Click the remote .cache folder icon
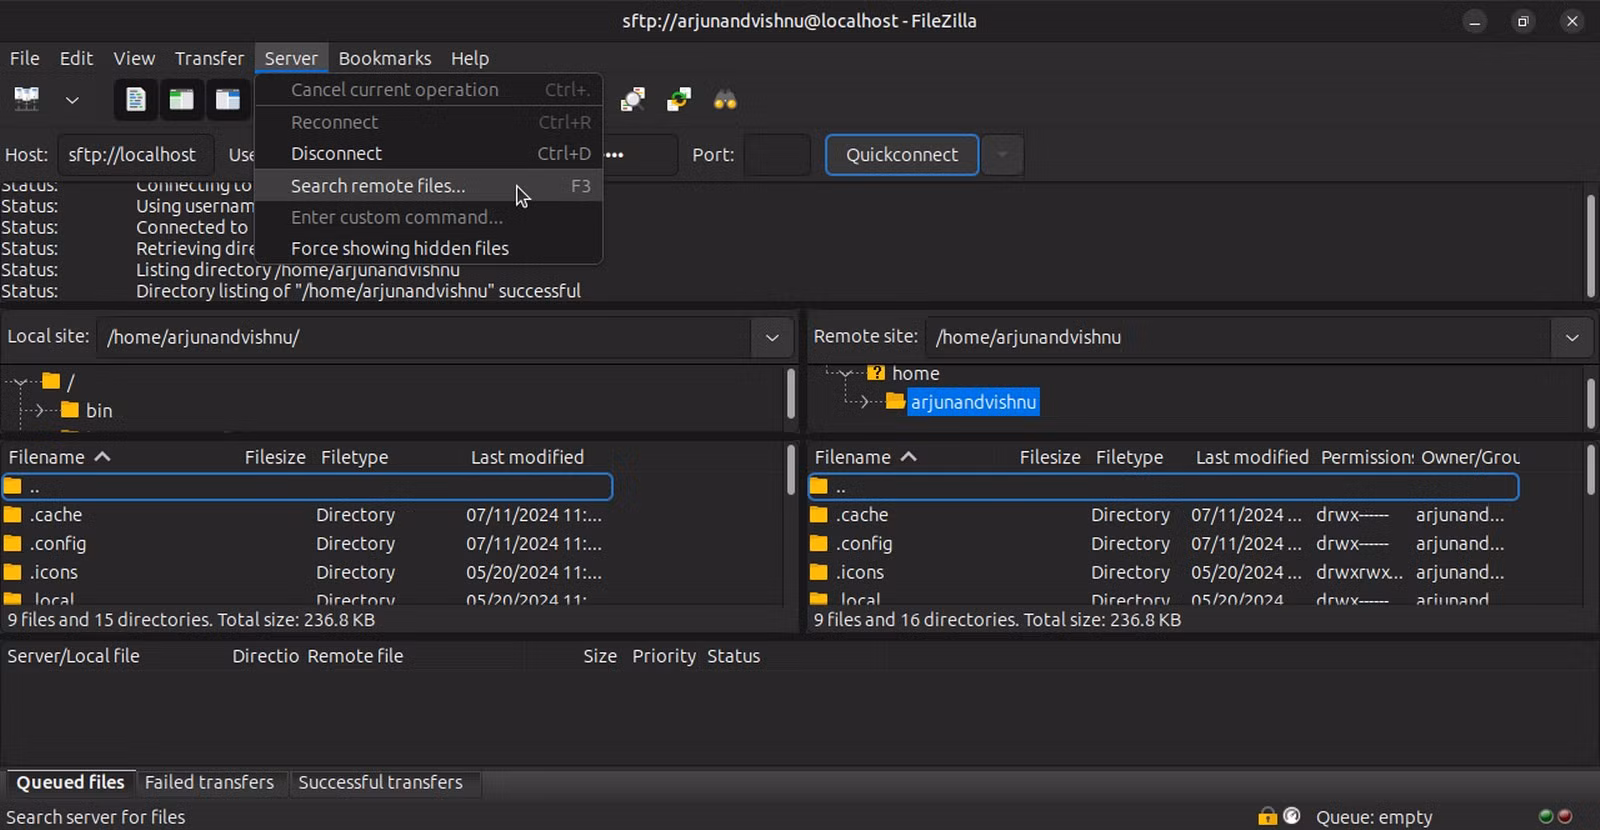This screenshot has width=1600, height=830. pyautogui.click(x=819, y=514)
